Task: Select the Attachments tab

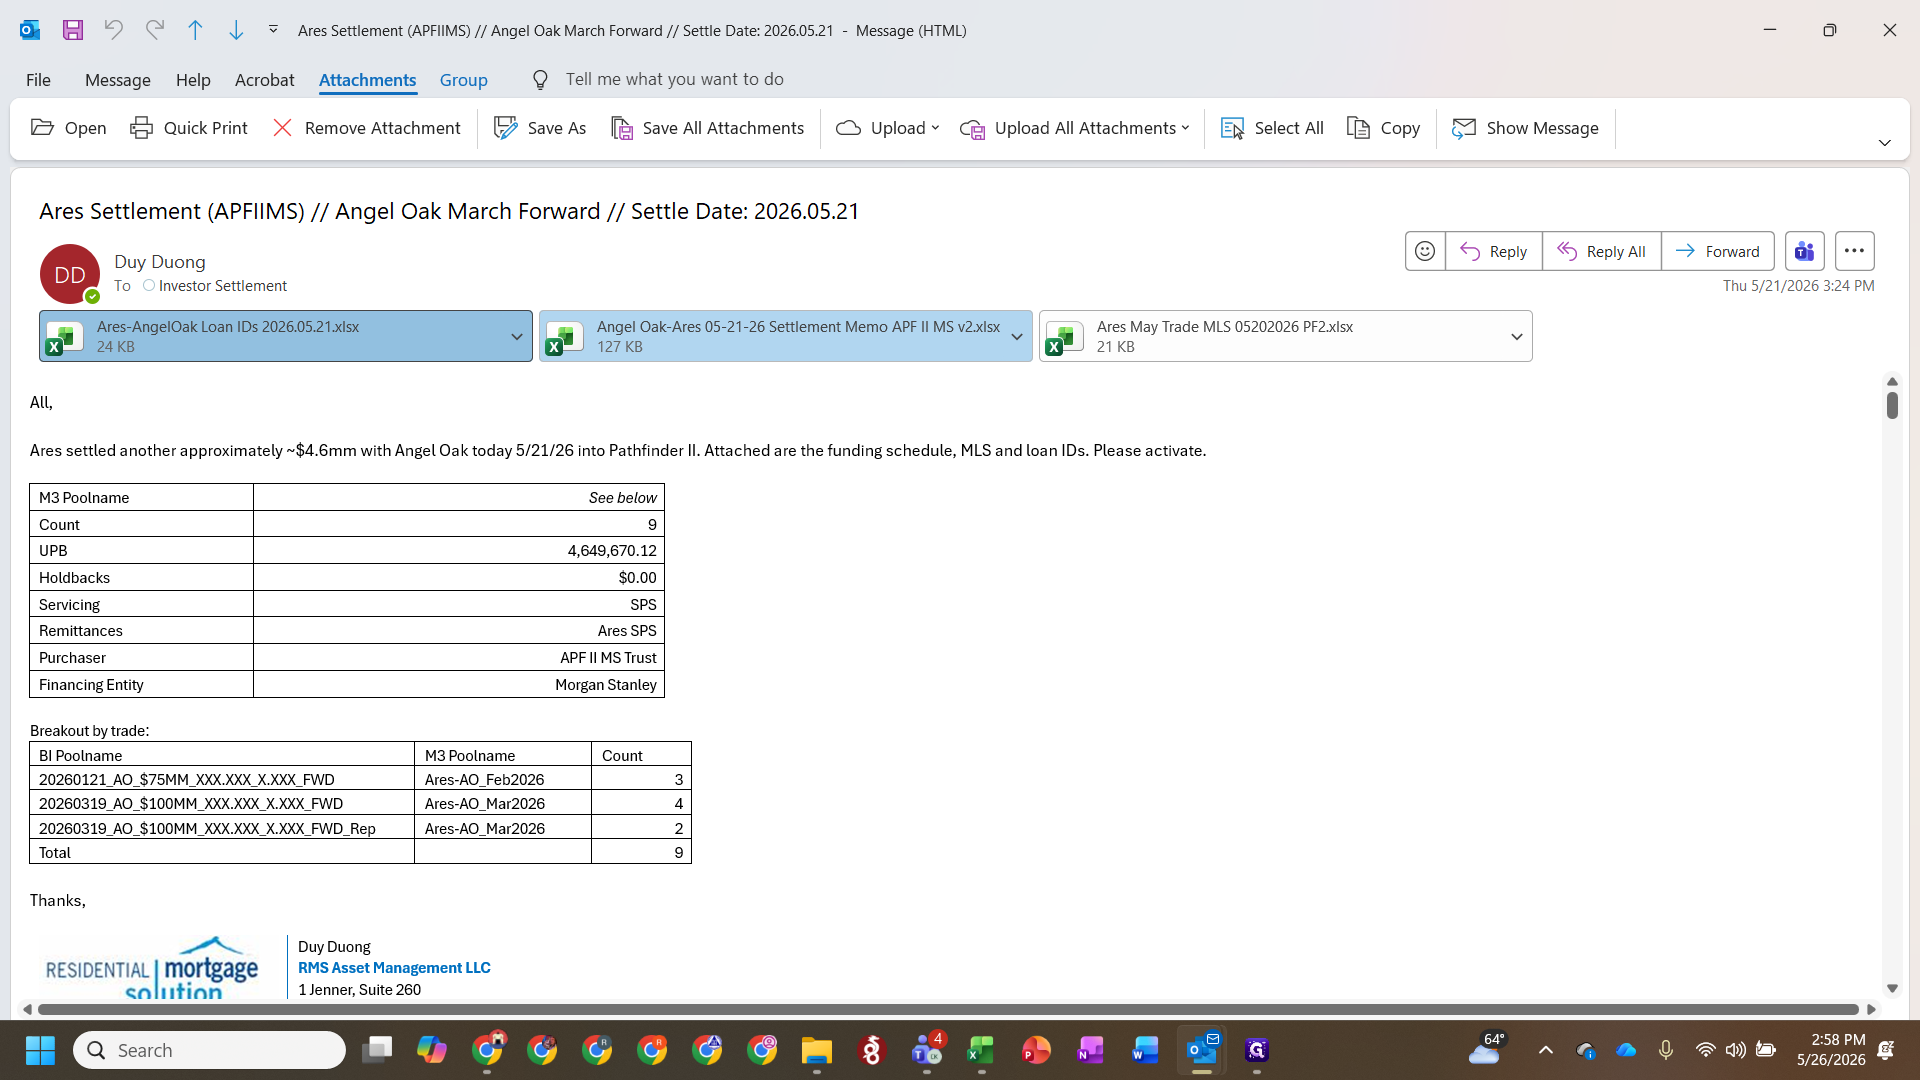Action: click(x=367, y=80)
